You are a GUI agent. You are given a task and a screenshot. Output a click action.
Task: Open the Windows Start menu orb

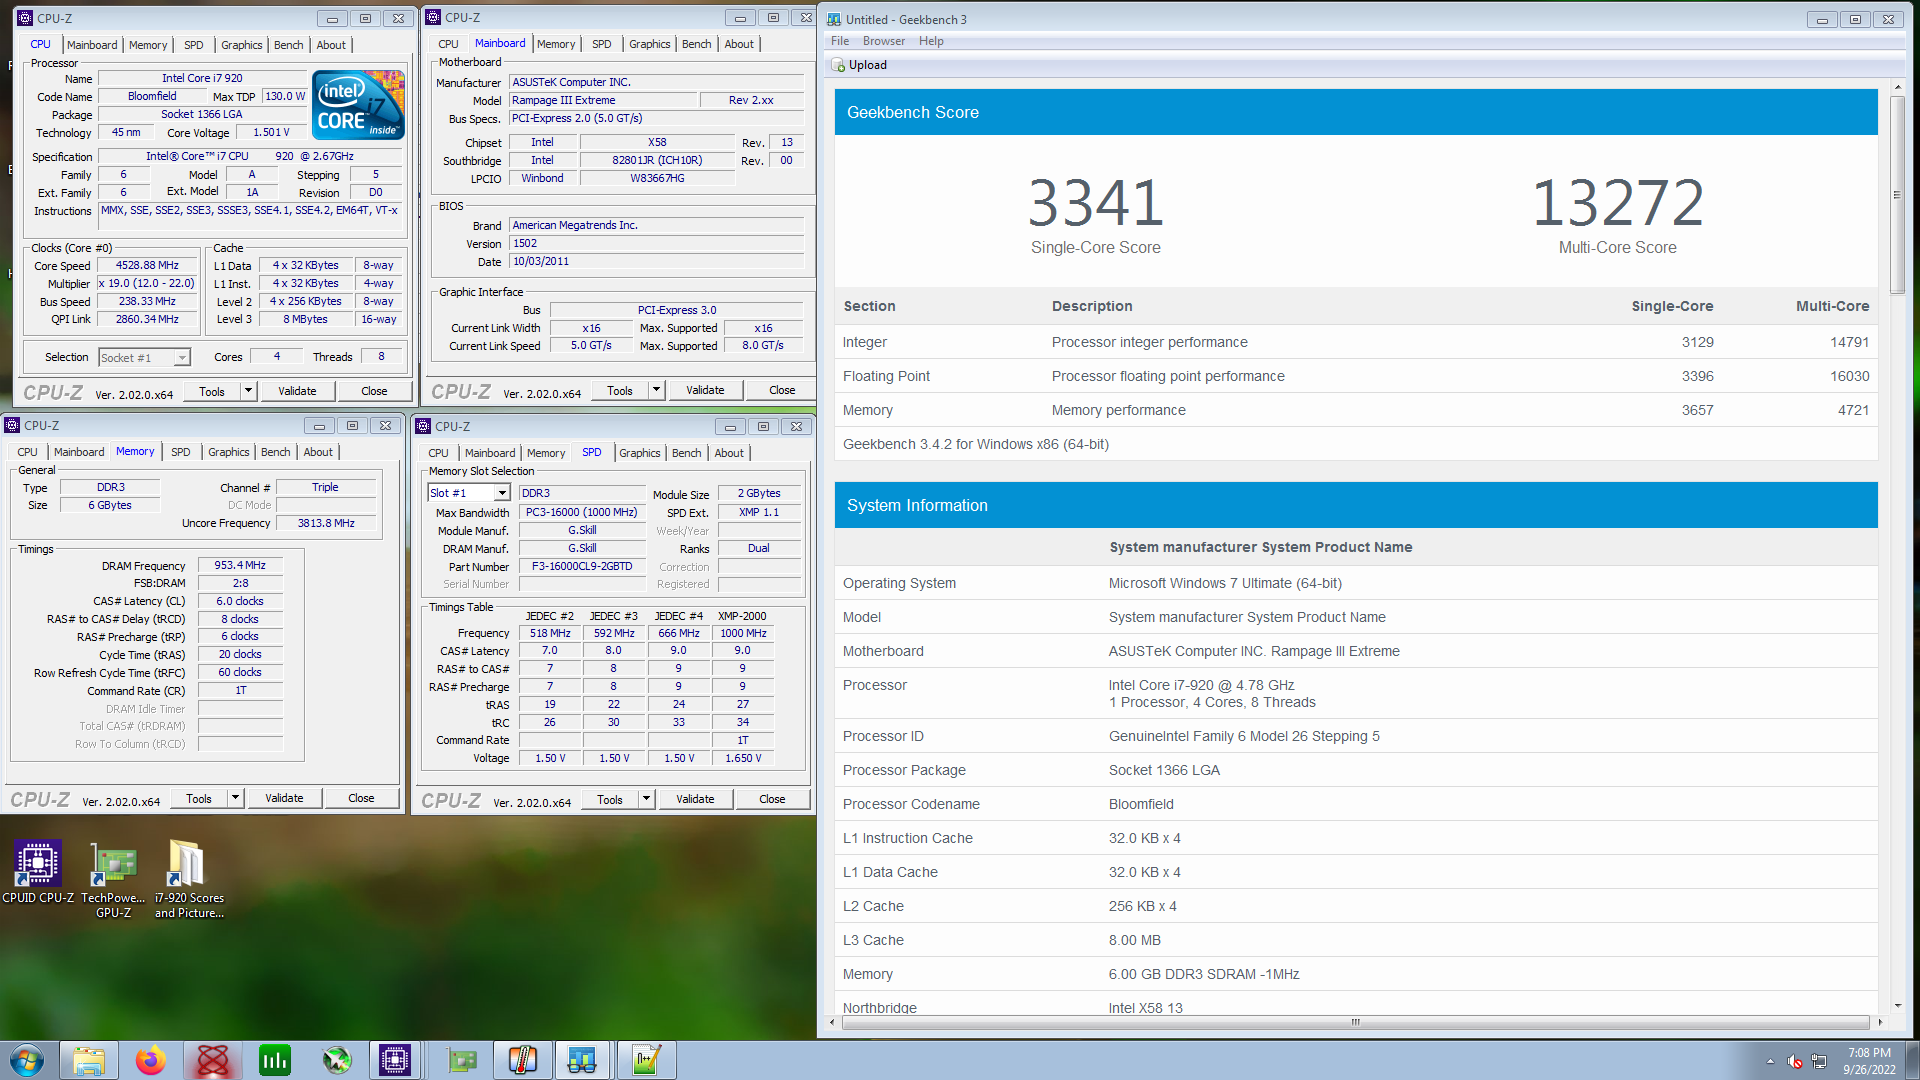(x=27, y=1060)
